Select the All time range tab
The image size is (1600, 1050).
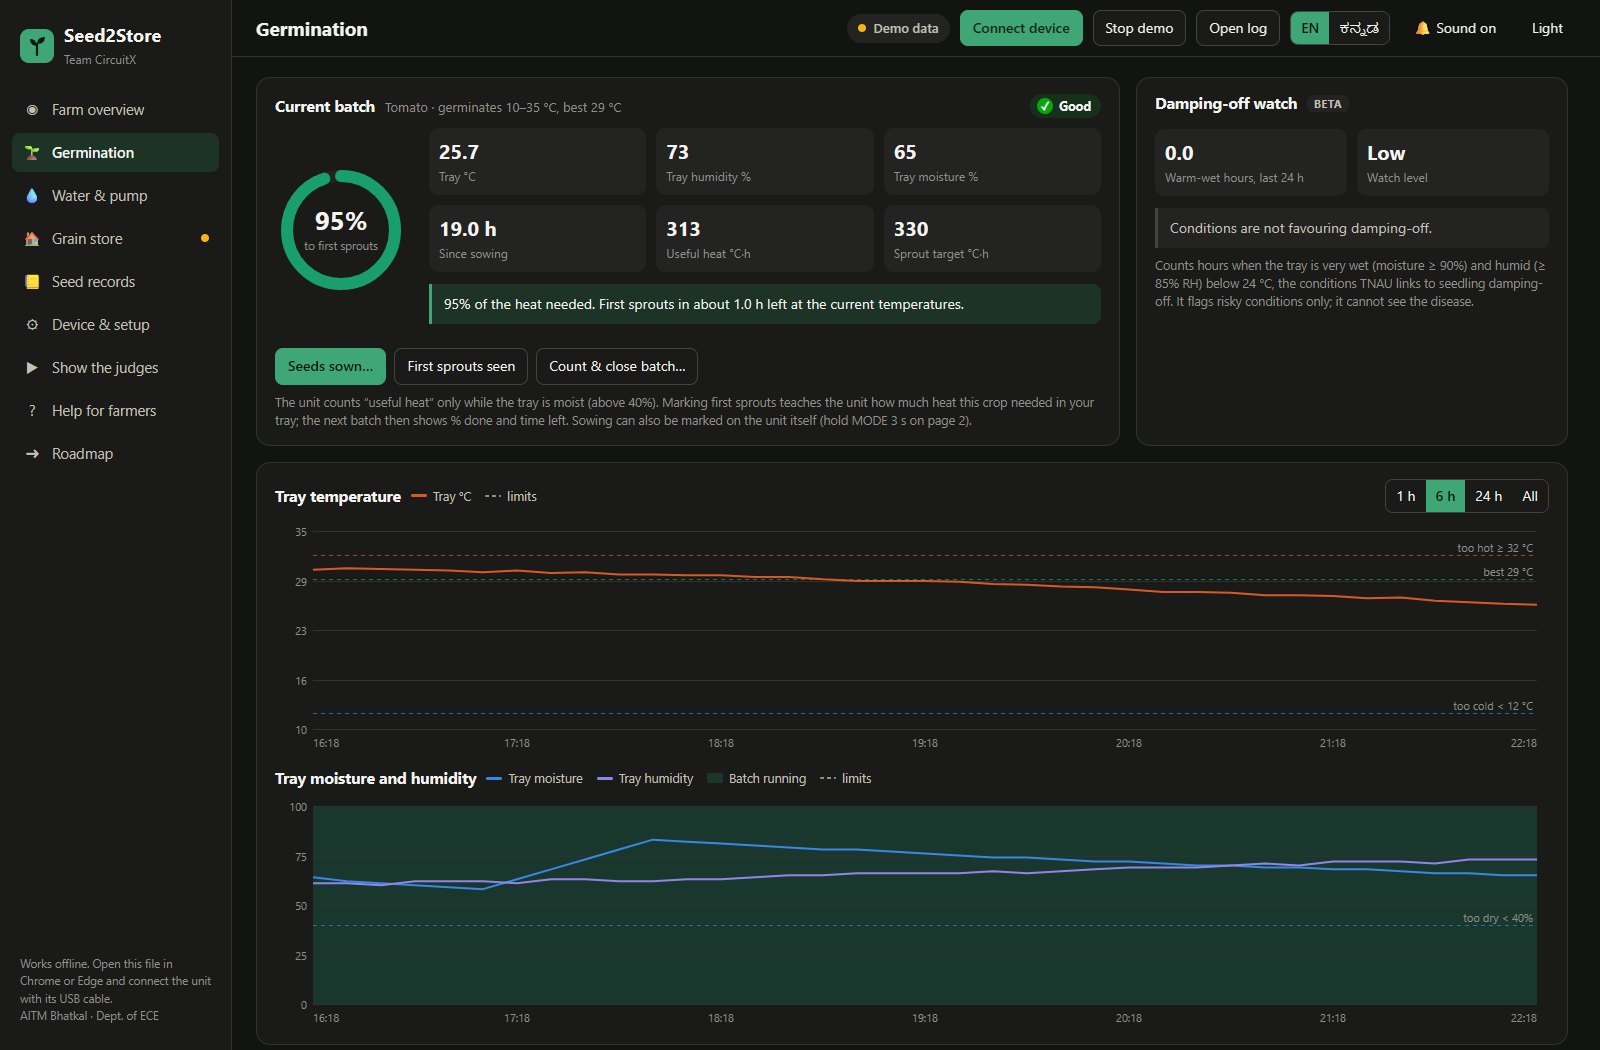(1530, 496)
